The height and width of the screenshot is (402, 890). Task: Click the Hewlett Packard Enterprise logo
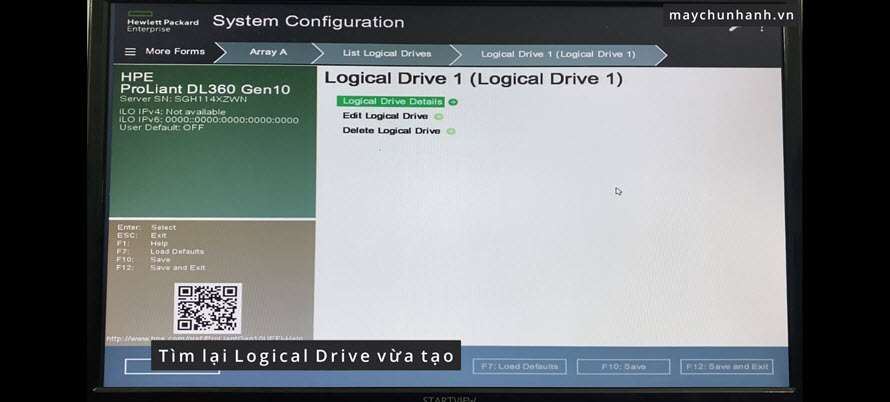pos(162,22)
